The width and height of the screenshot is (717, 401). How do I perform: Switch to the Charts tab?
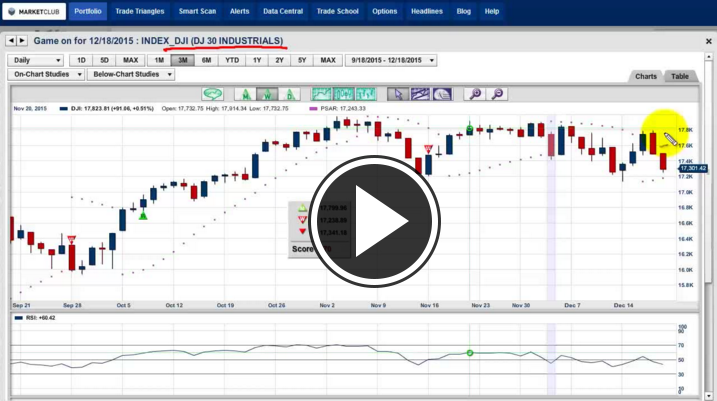646,76
